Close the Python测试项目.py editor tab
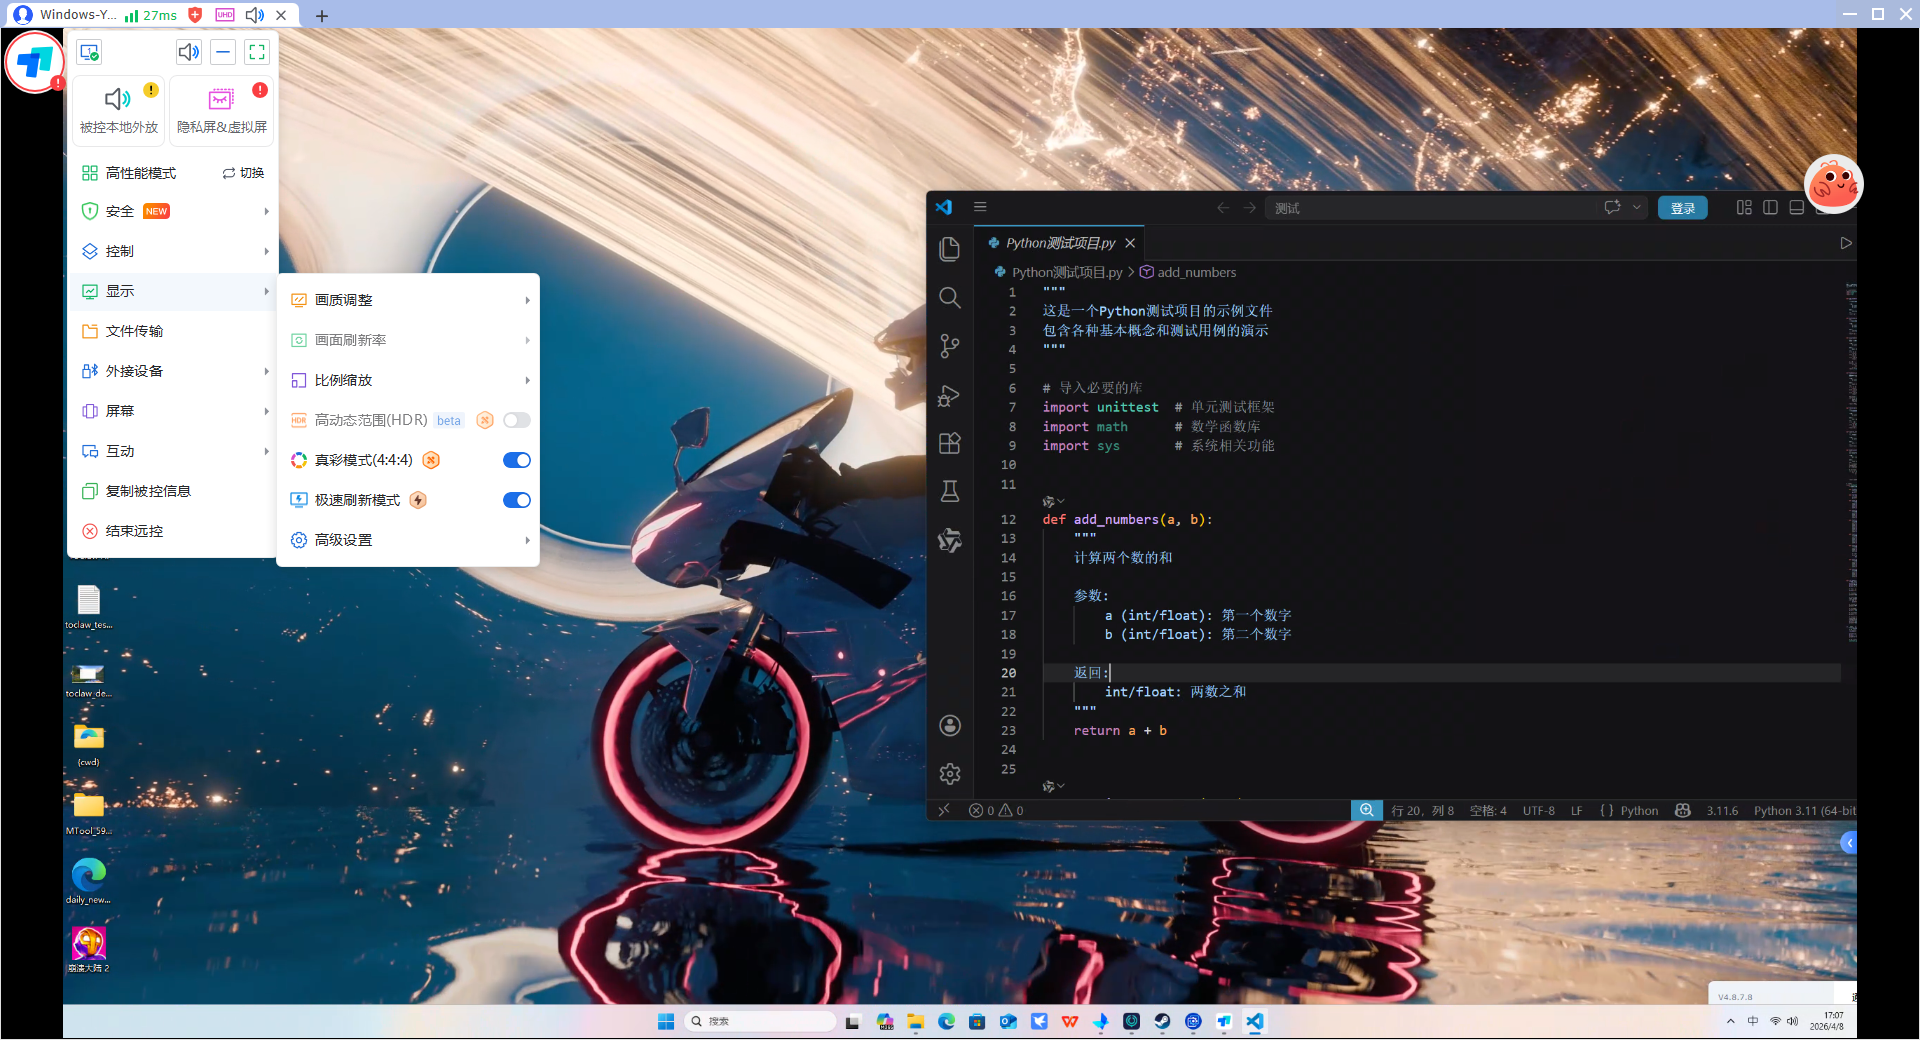 [1130, 243]
